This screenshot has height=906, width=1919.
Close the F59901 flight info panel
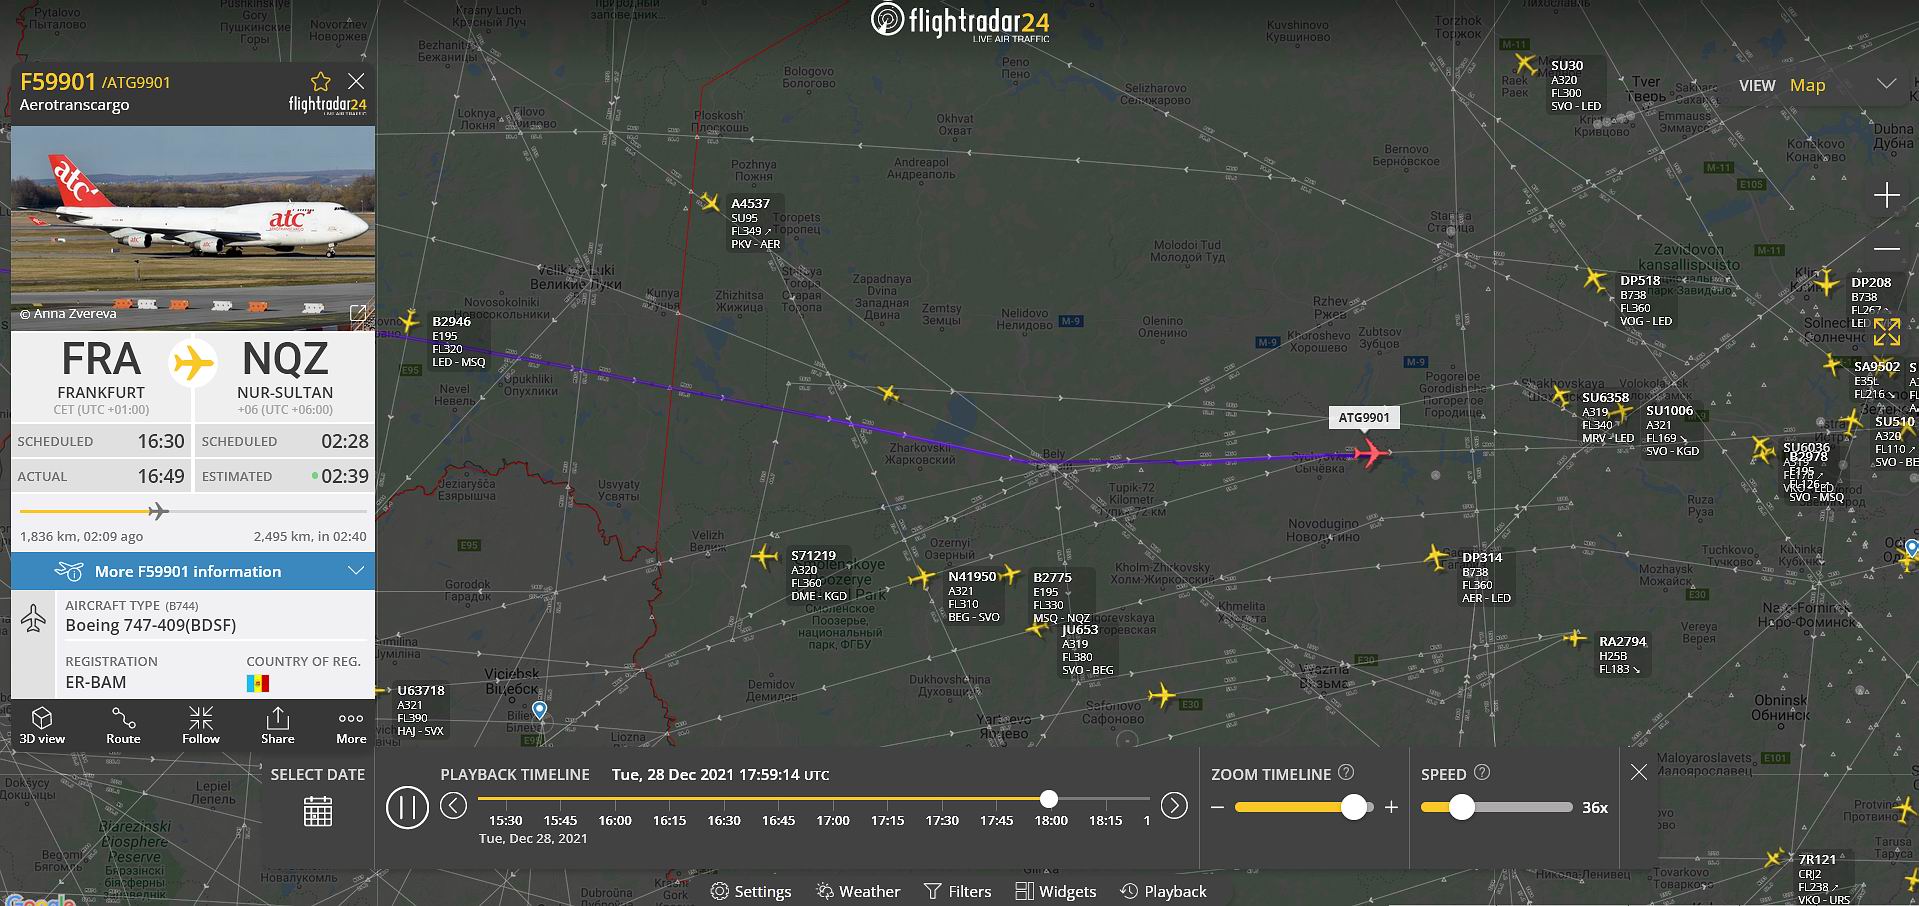click(356, 81)
